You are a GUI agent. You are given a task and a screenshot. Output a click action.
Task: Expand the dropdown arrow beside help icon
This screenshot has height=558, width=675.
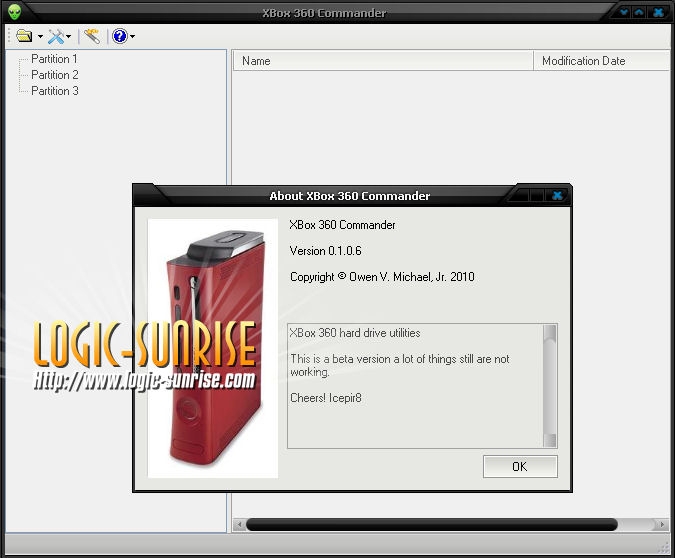132,37
